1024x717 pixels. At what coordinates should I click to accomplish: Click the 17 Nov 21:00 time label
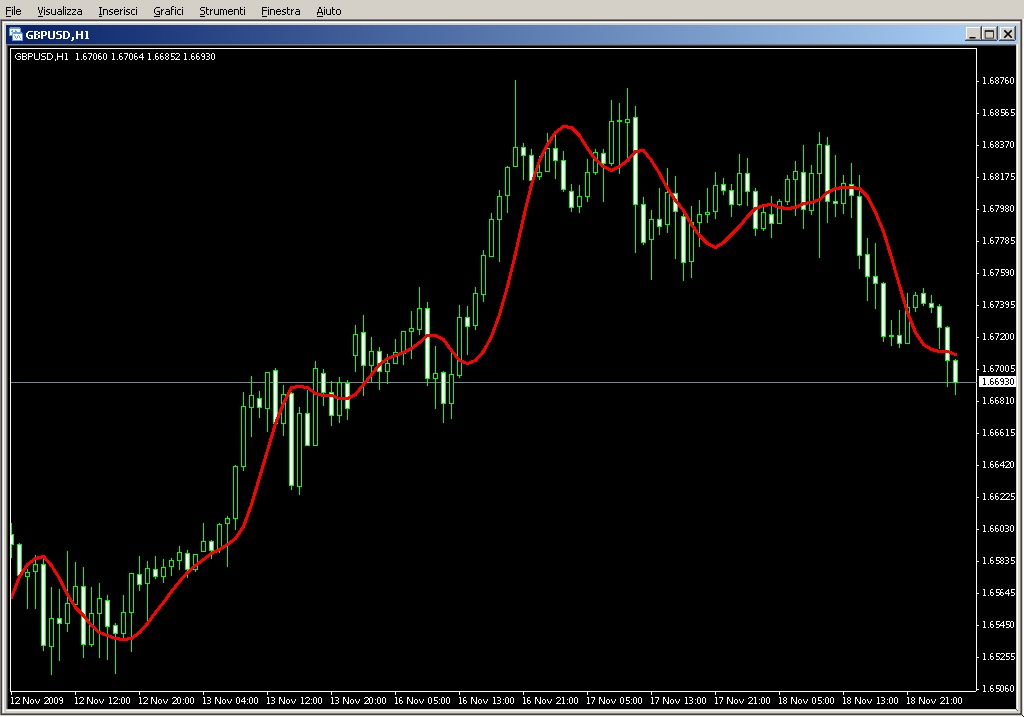(x=742, y=701)
